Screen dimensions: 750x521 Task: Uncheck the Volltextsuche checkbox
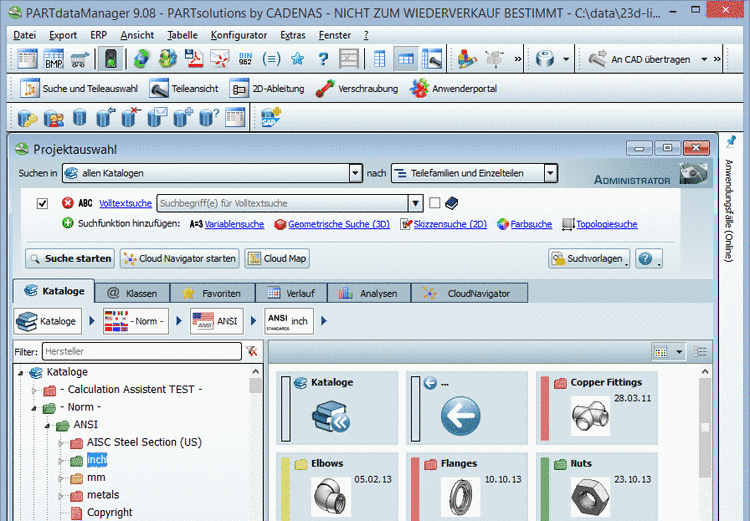[x=42, y=203]
